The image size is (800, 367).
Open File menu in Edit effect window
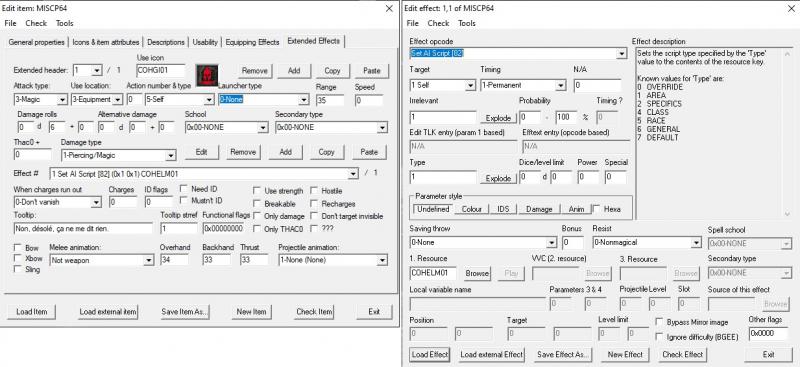pos(413,23)
